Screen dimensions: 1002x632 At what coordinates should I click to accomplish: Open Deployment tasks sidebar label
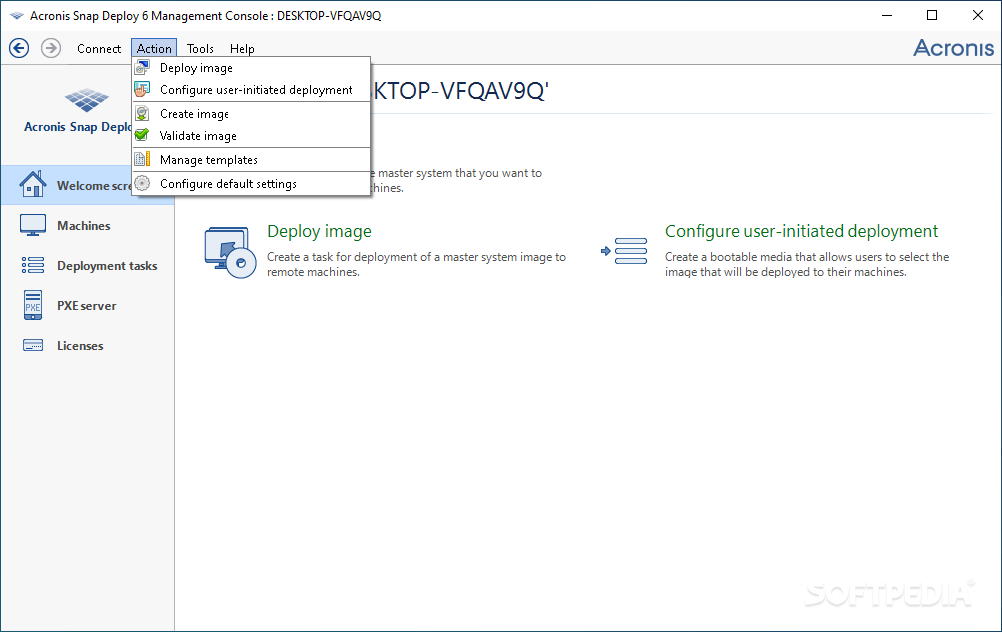107,266
